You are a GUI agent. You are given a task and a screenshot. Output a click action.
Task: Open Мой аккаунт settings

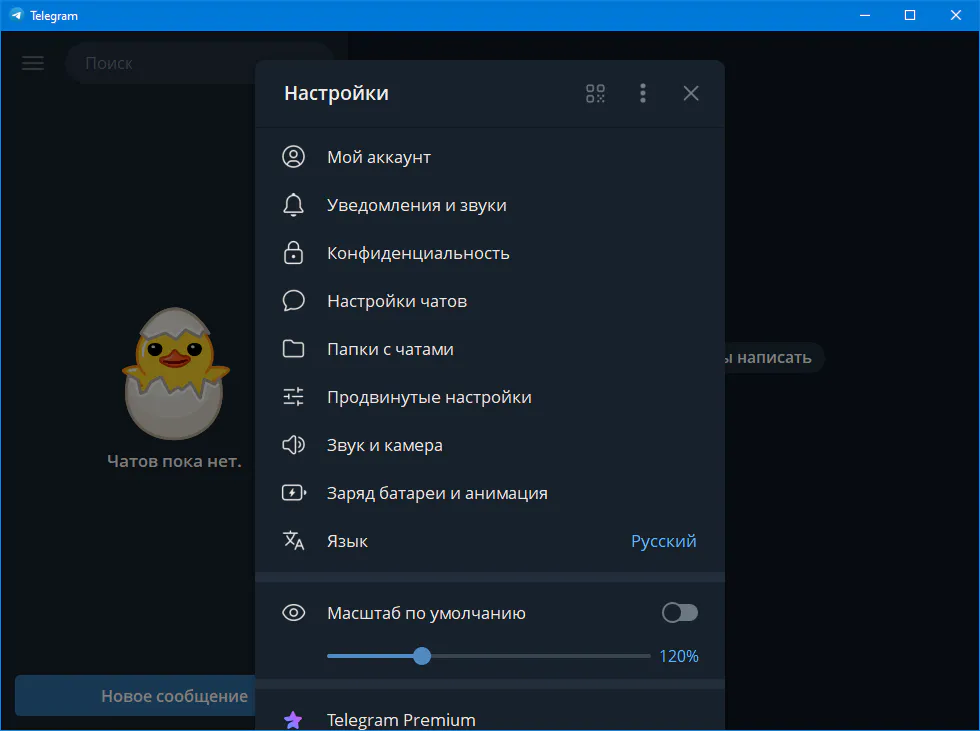490,157
